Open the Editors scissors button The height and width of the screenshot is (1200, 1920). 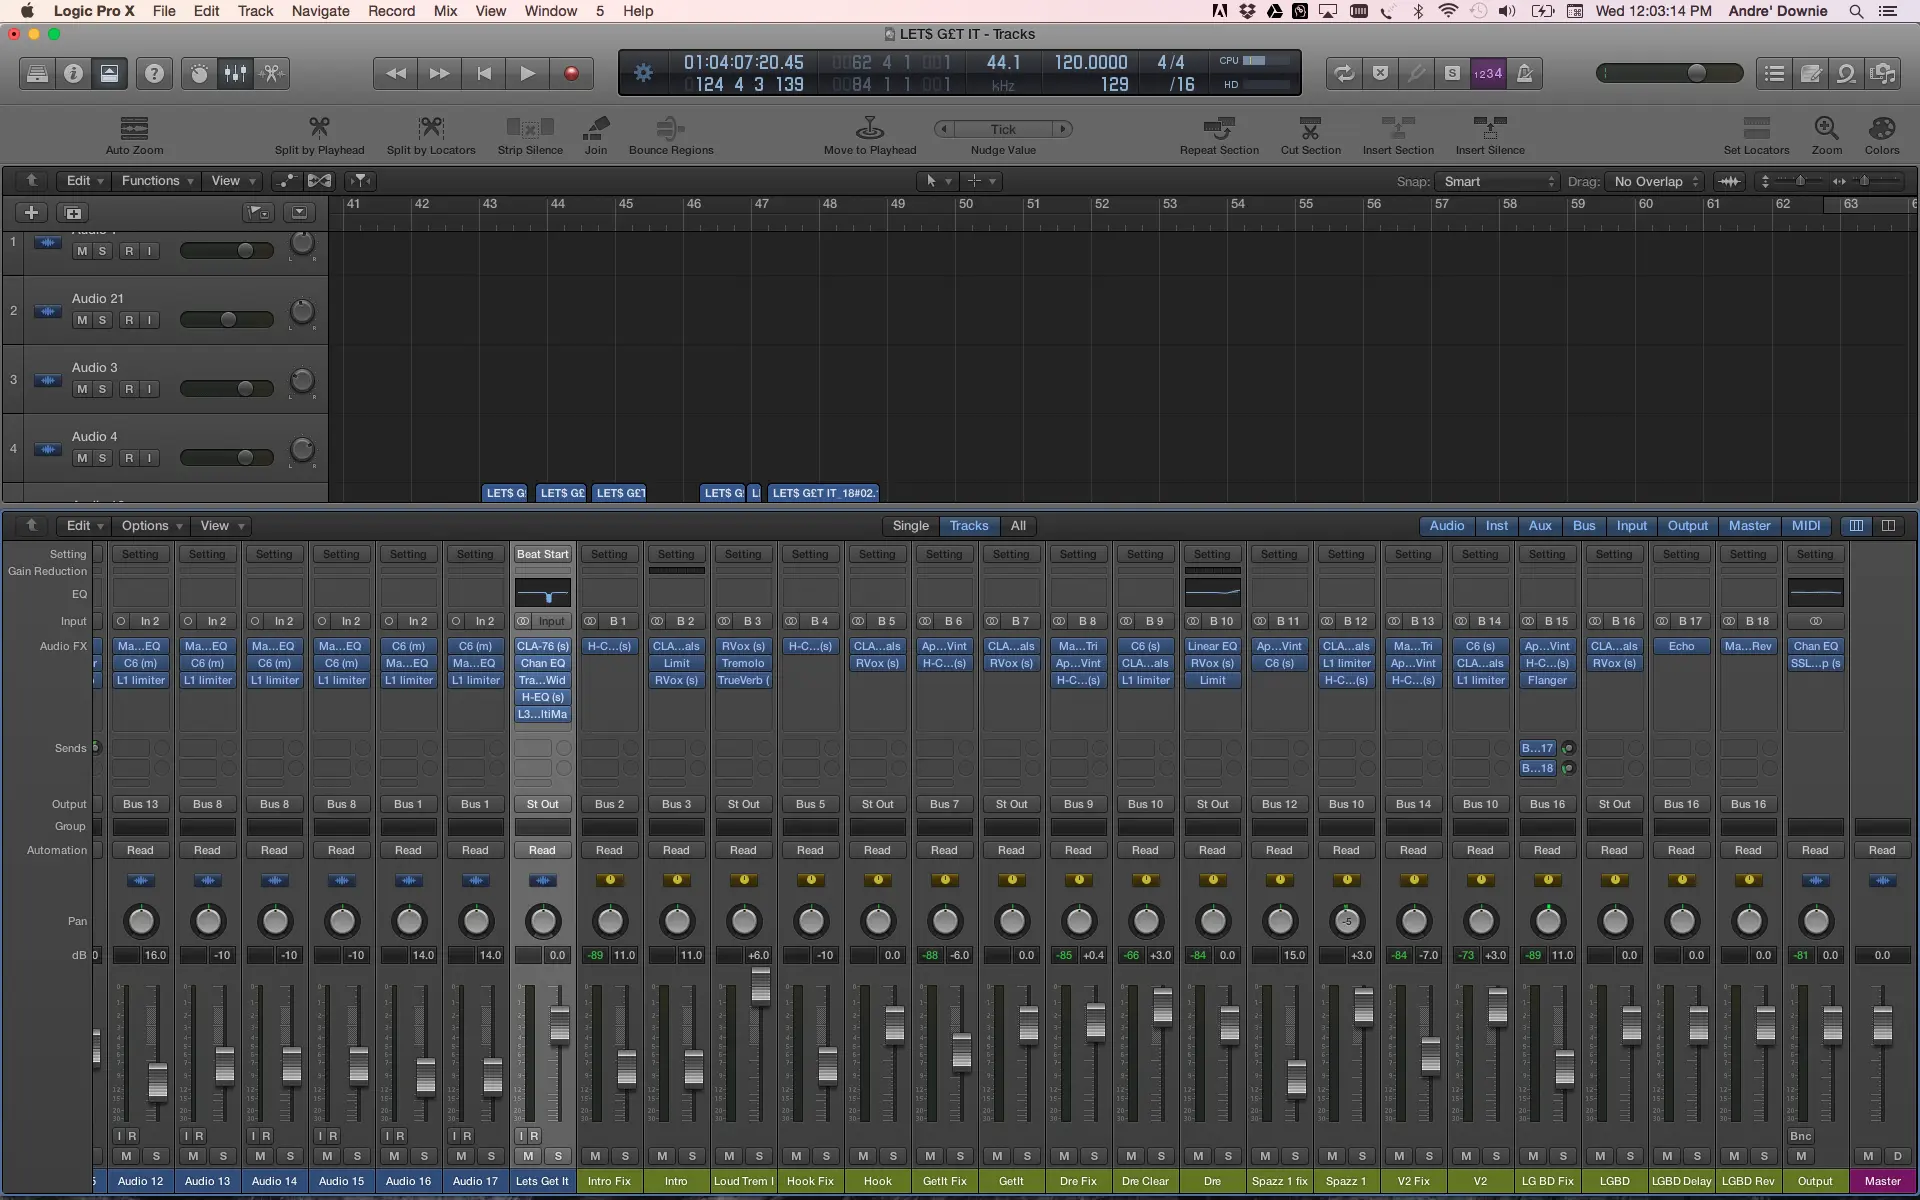pos(272,73)
